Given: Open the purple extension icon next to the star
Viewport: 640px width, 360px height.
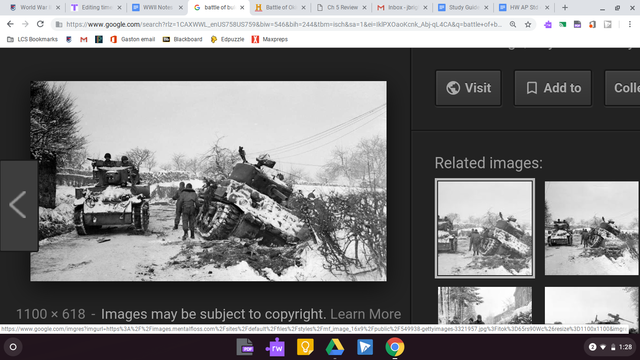Looking at the screenshot, I should click(548, 24).
